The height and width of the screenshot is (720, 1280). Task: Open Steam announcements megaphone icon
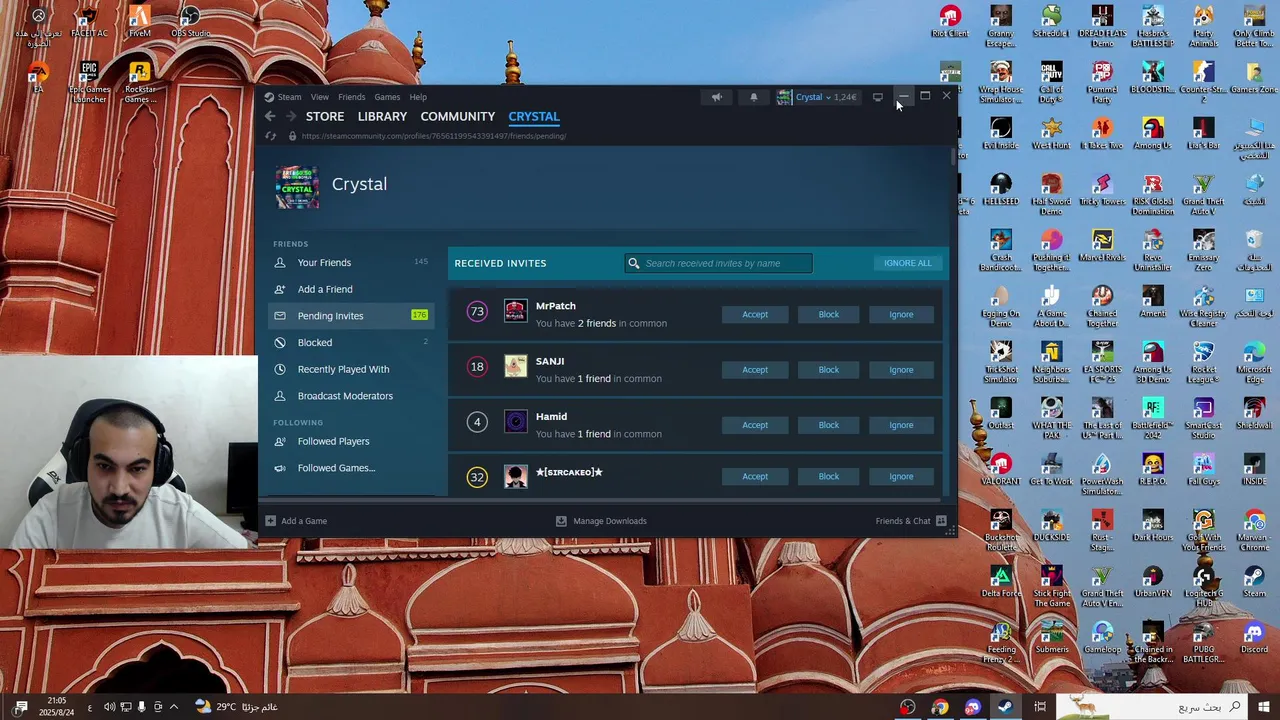716,97
